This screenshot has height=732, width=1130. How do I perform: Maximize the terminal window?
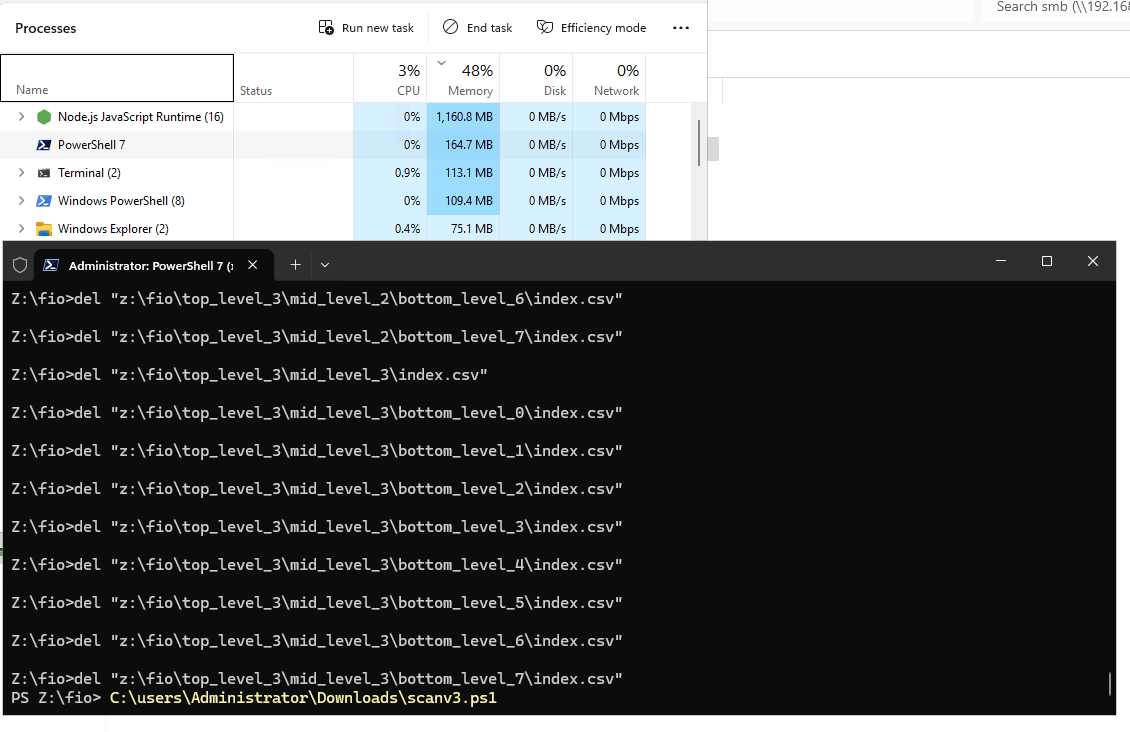(x=1046, y=261)
